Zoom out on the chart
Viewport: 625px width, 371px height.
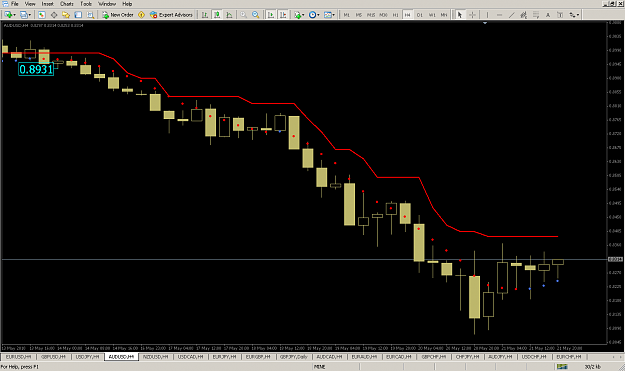tap(256, 15)
